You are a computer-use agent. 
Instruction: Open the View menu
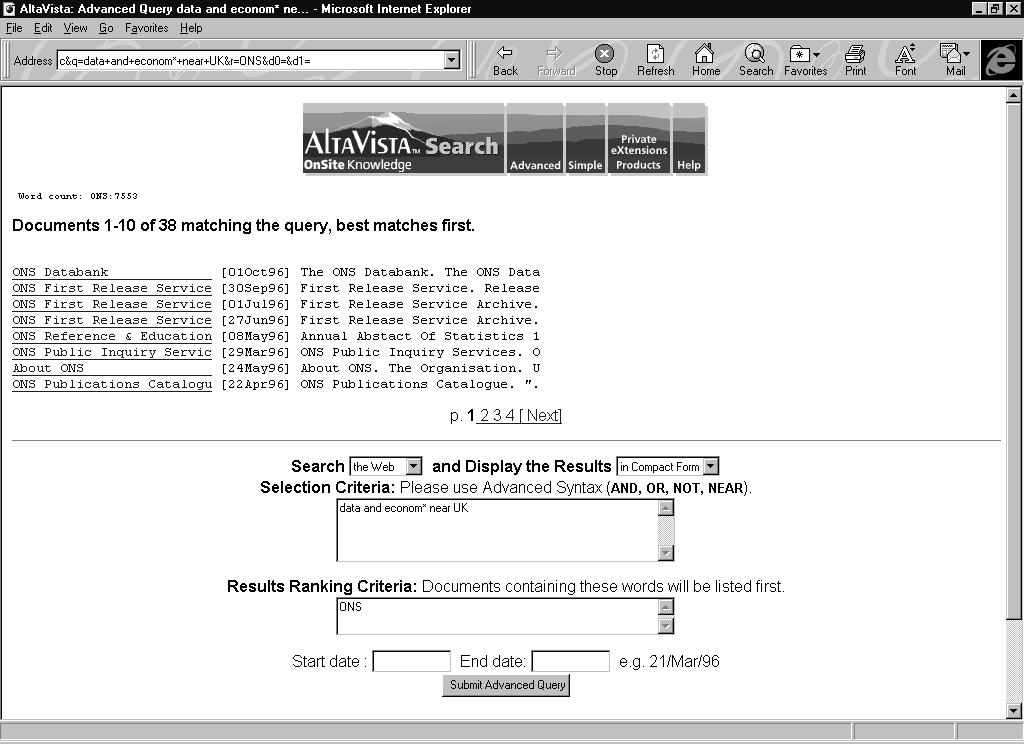coord(75,28)
